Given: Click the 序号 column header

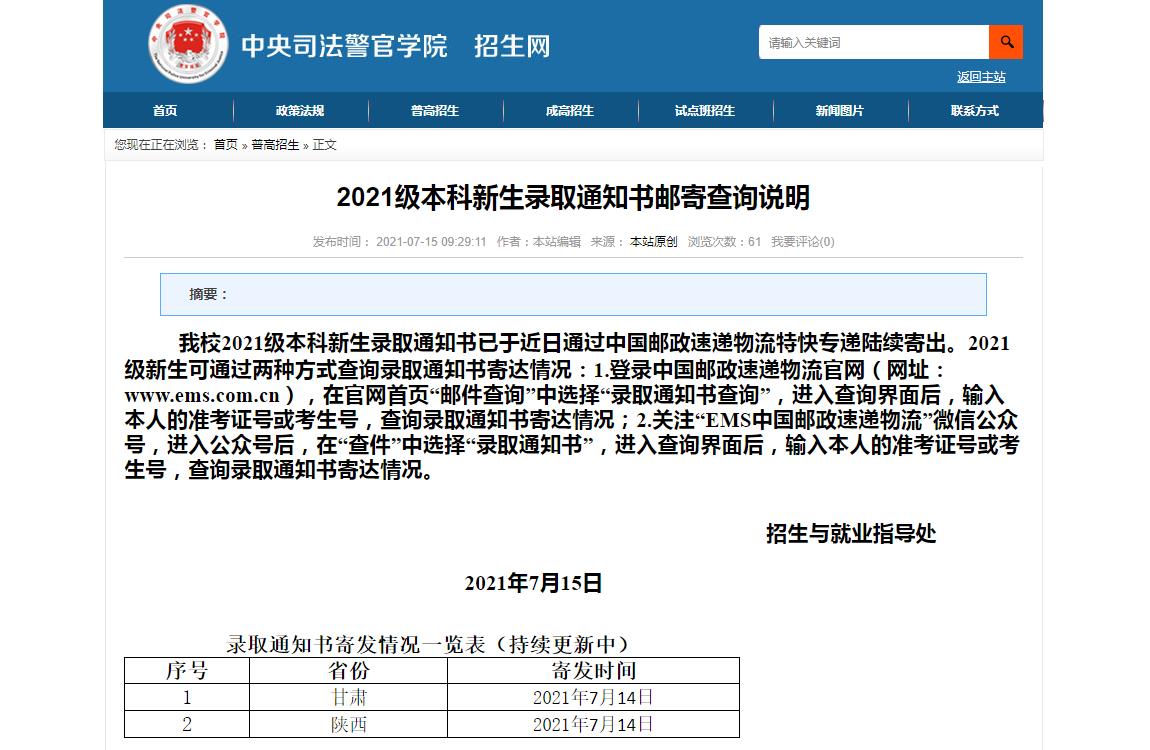Looking at the screenshot, I should [x=187, y=671].
